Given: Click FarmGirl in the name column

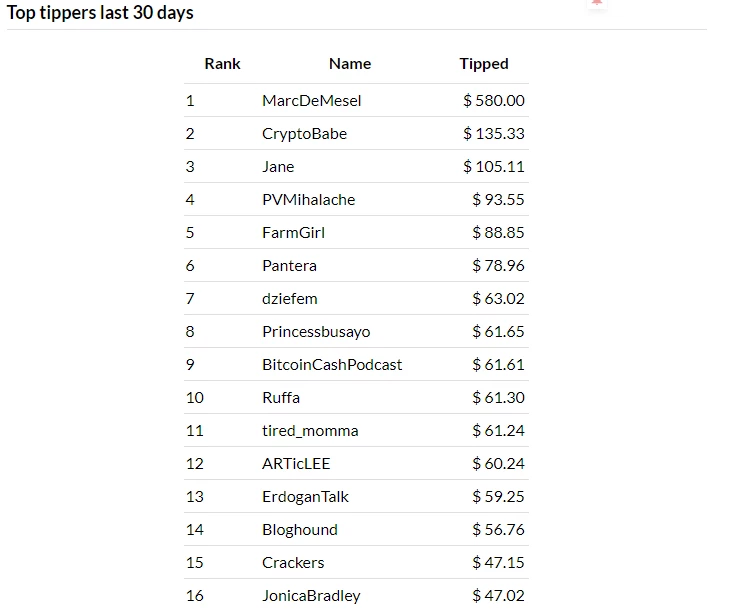Looking at the screenshot, I should coord(294,233).
